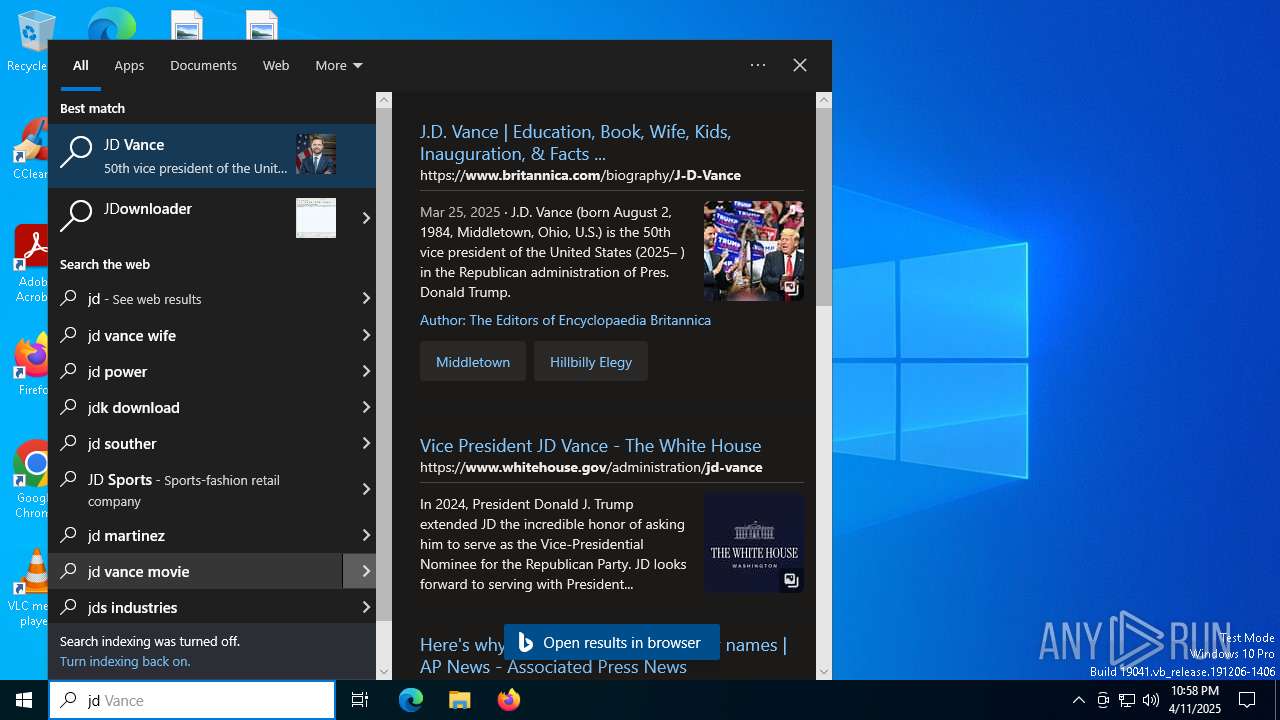The width and height of the screenshot is (1280, 720).
Task: Click the Hillbilly Elegy tag button
Action: pos(591,361)
